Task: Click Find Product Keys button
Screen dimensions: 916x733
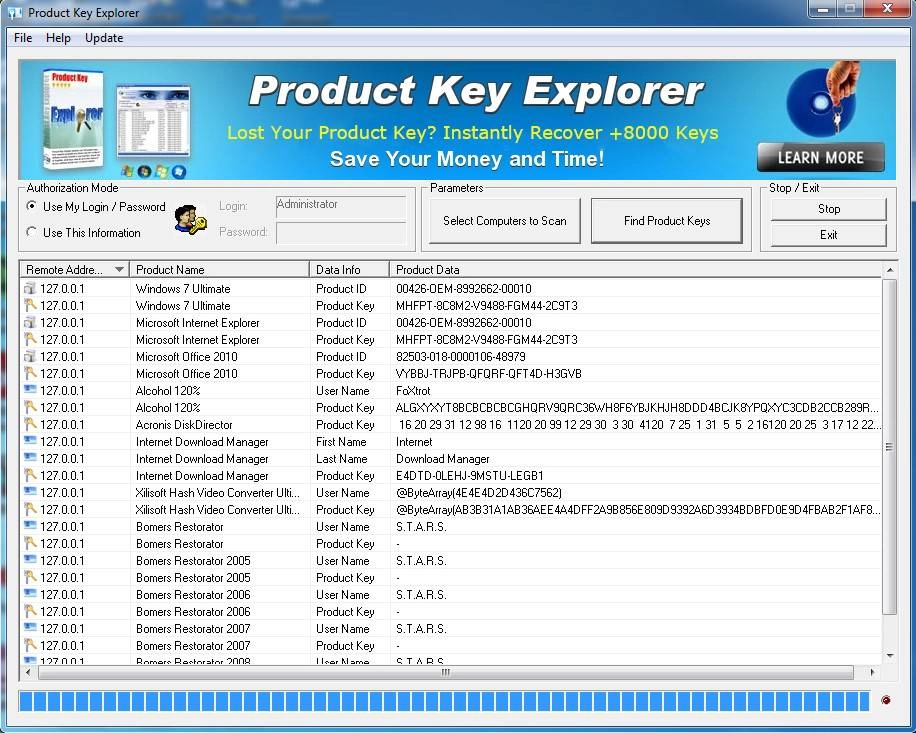Action: click(667, 221)
